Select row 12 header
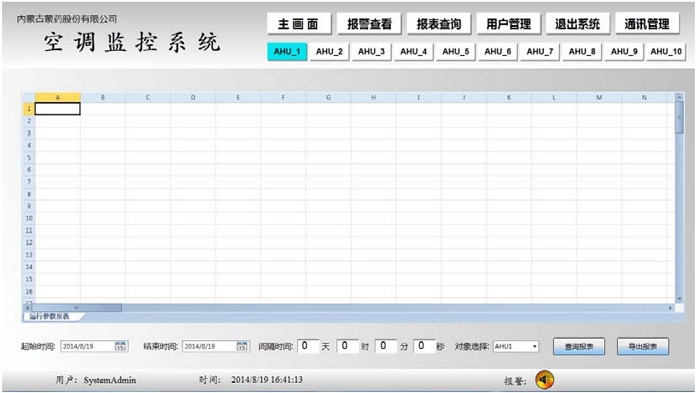Screen dimensions: 700x393 coord(29,242)
